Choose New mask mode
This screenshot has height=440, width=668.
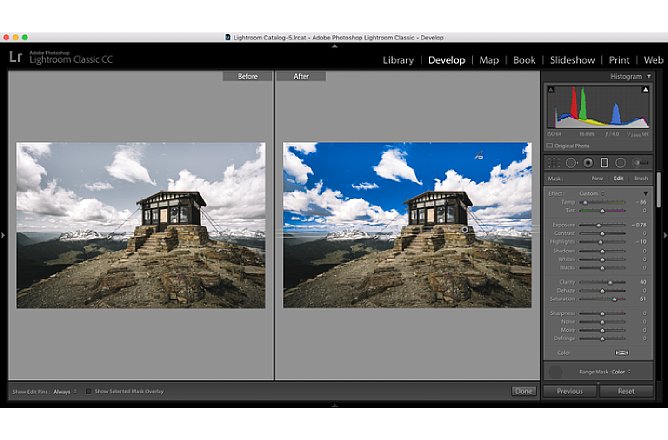pos(597,178)
